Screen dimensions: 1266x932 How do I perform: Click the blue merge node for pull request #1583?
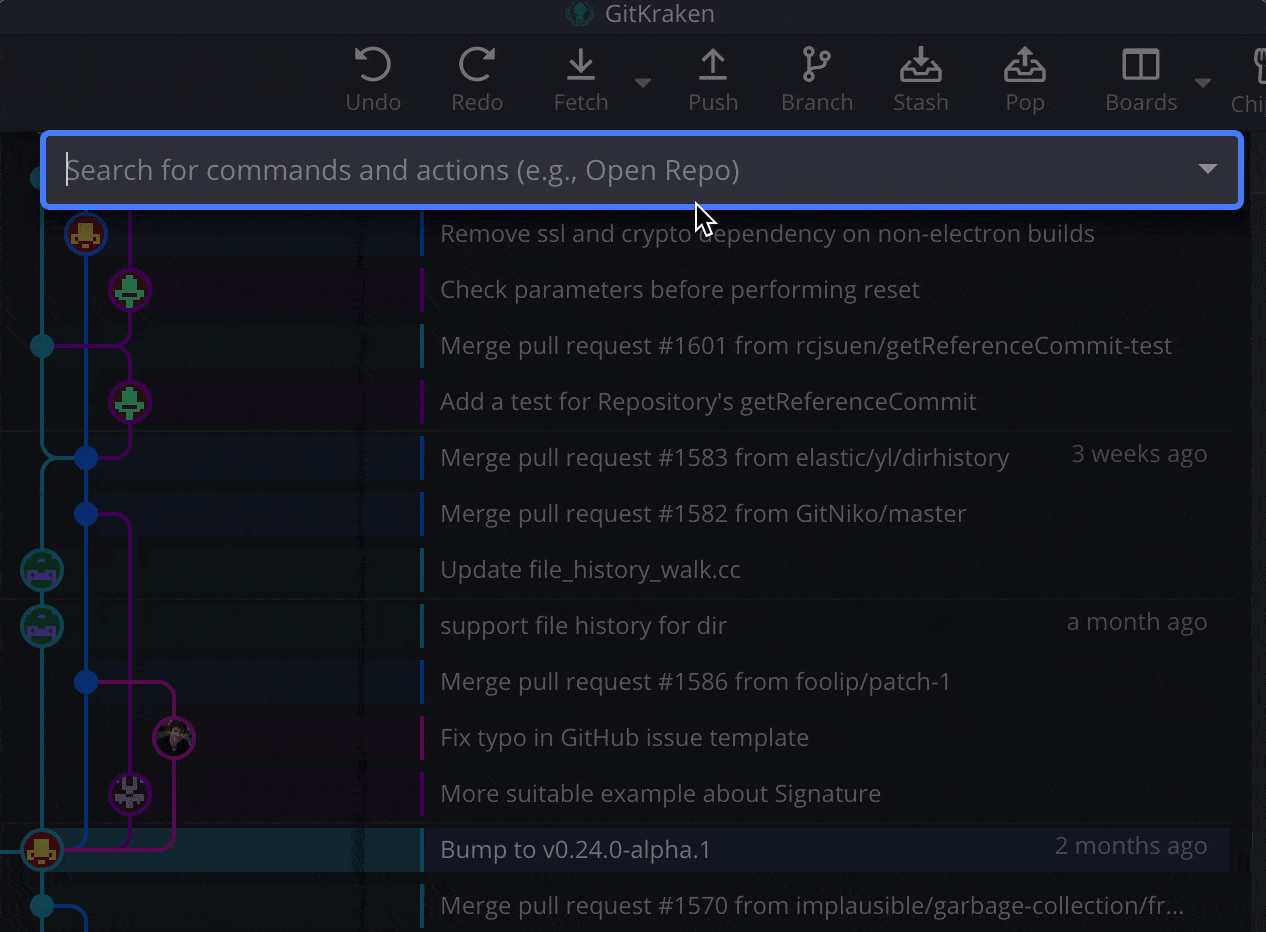(x=86, y=458)
